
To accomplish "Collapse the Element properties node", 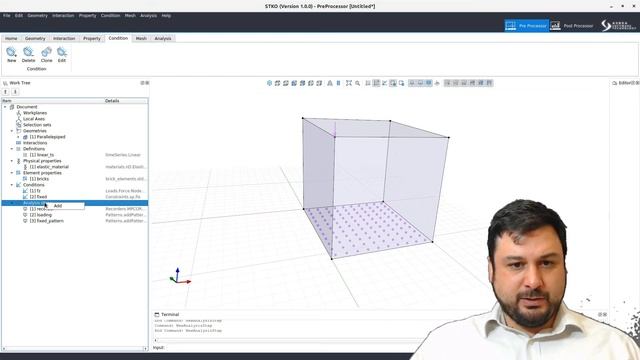I will 12,173.
